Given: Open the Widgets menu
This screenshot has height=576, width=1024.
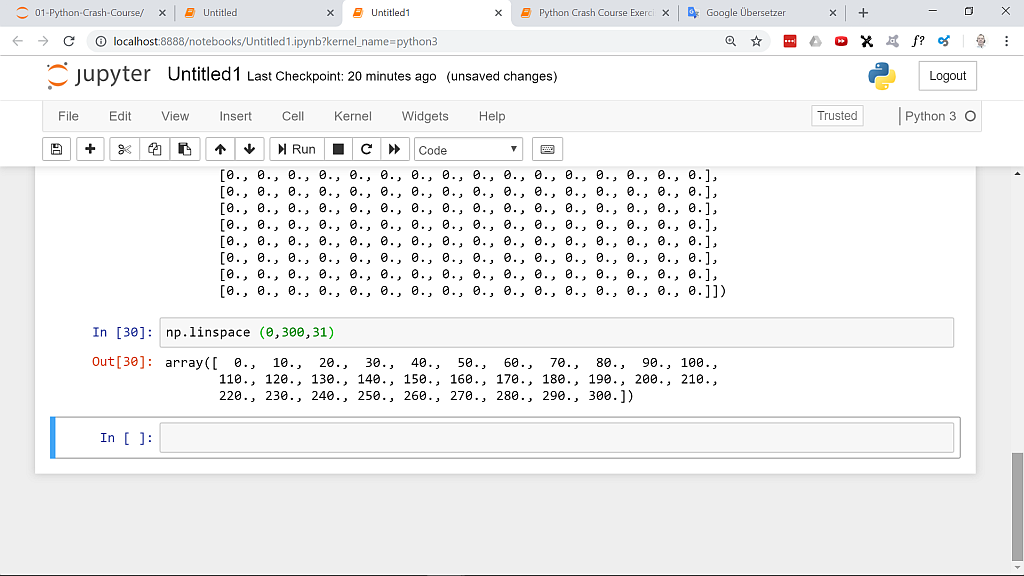Looking at the screenshot, I should [425, 116].
